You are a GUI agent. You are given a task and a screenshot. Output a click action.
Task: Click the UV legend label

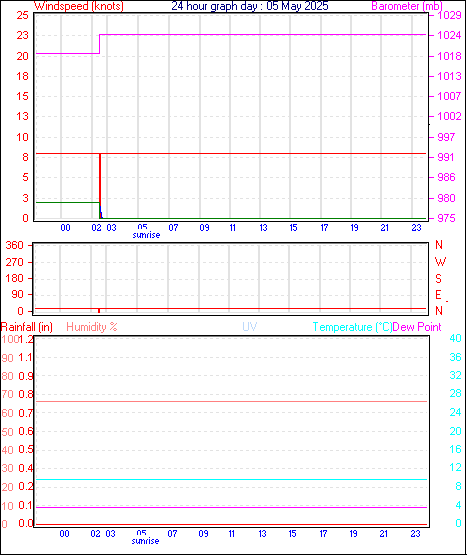click(250, 327)
